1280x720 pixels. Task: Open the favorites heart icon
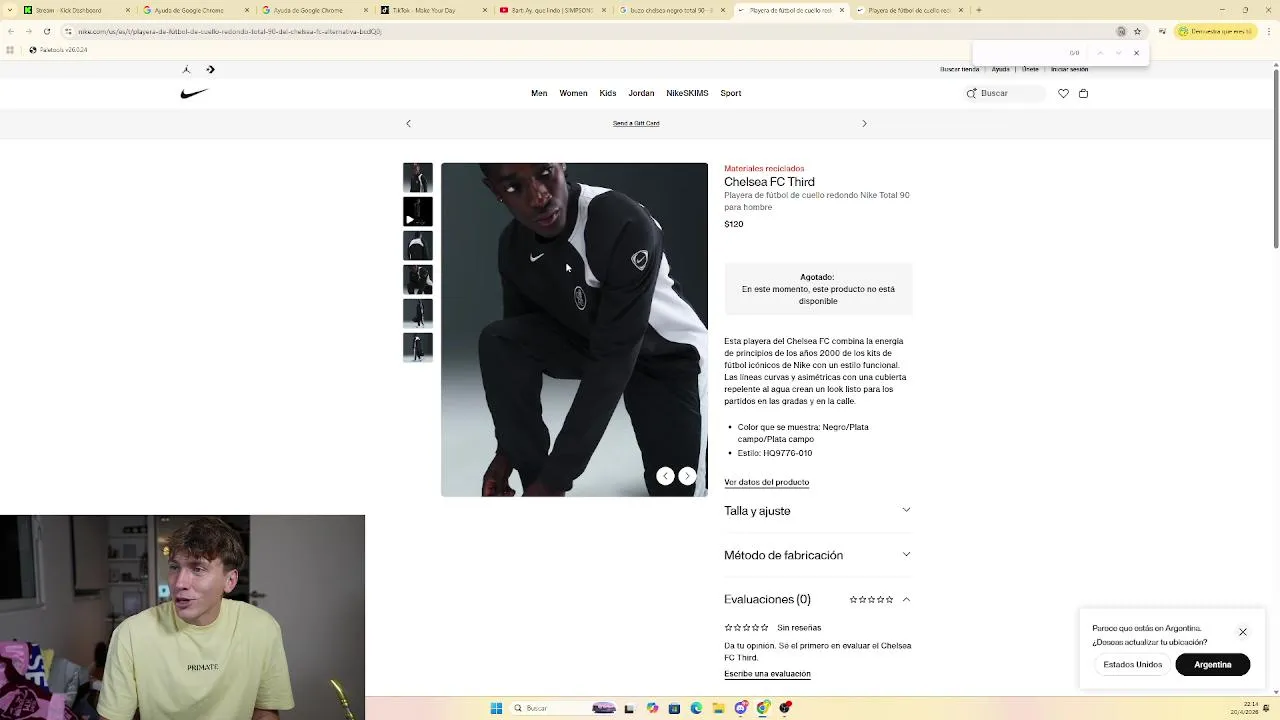(x=1063, y=93)
